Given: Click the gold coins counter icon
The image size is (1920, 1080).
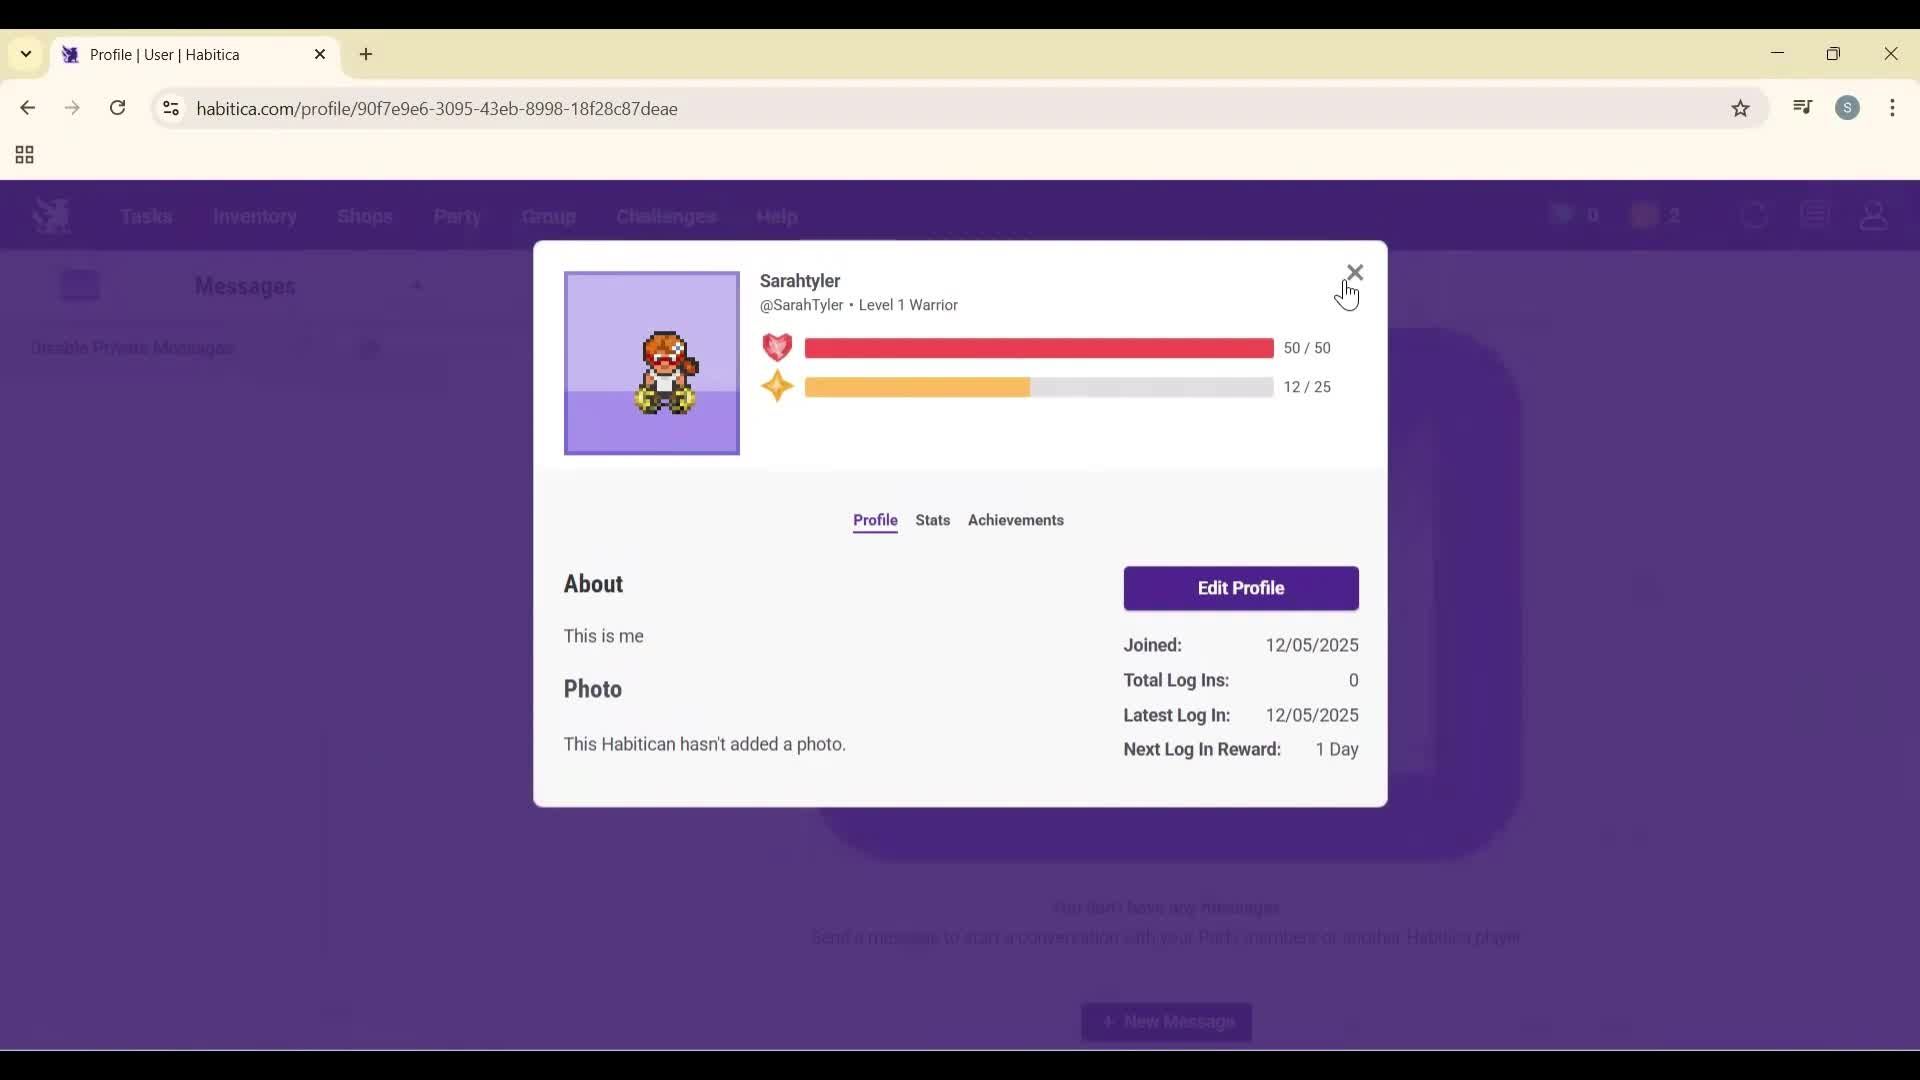Looking at the screenshot, I should click(x=1643, y=215).
